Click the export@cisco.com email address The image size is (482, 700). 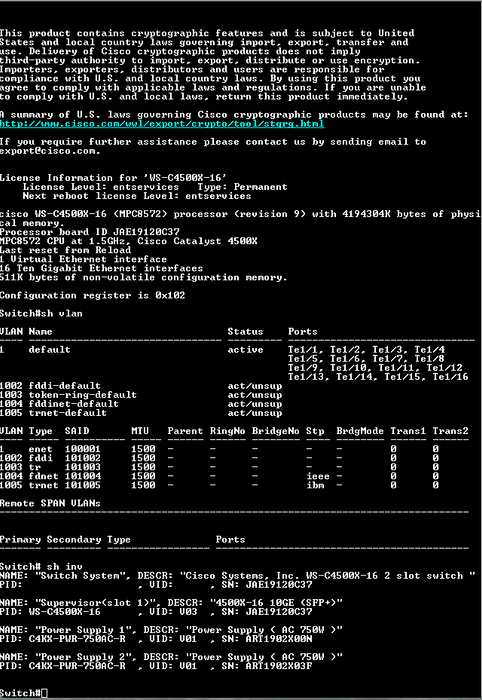click(50, 151)
